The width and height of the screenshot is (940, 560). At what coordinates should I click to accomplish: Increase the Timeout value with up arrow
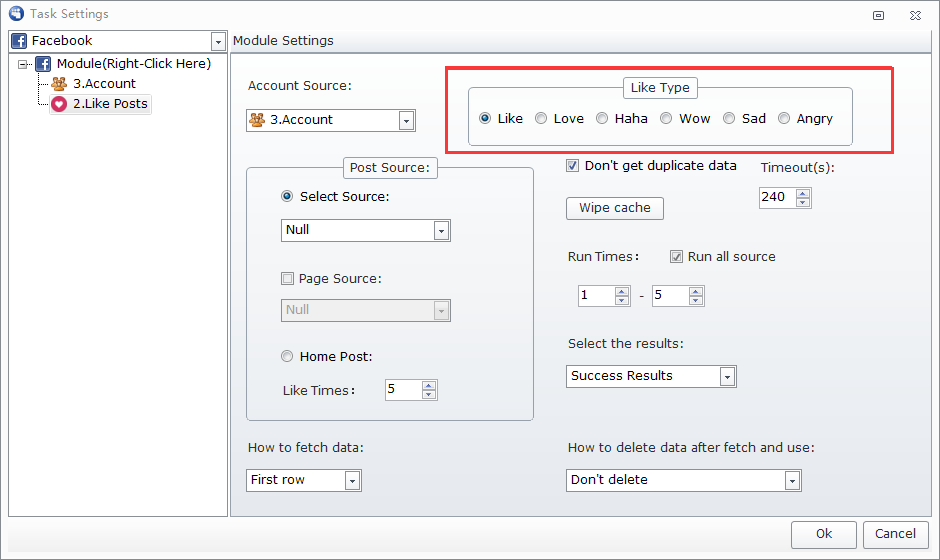click(x=803, y=193)
